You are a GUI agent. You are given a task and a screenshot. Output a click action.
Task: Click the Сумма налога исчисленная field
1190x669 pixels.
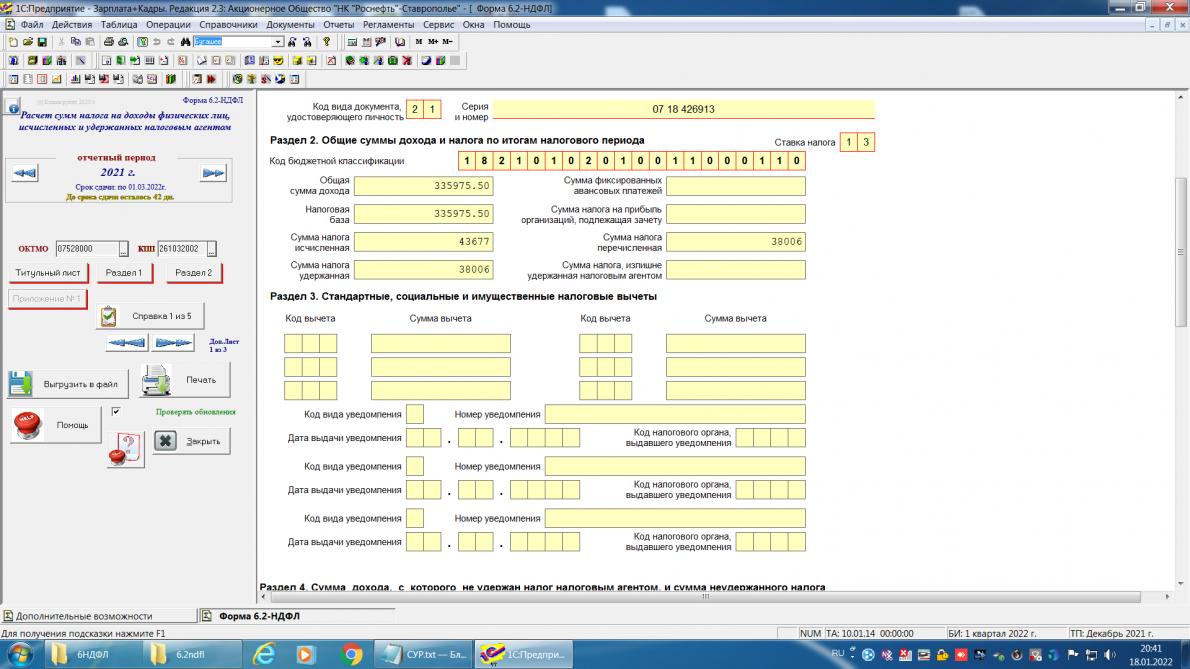tap(423, 242)
